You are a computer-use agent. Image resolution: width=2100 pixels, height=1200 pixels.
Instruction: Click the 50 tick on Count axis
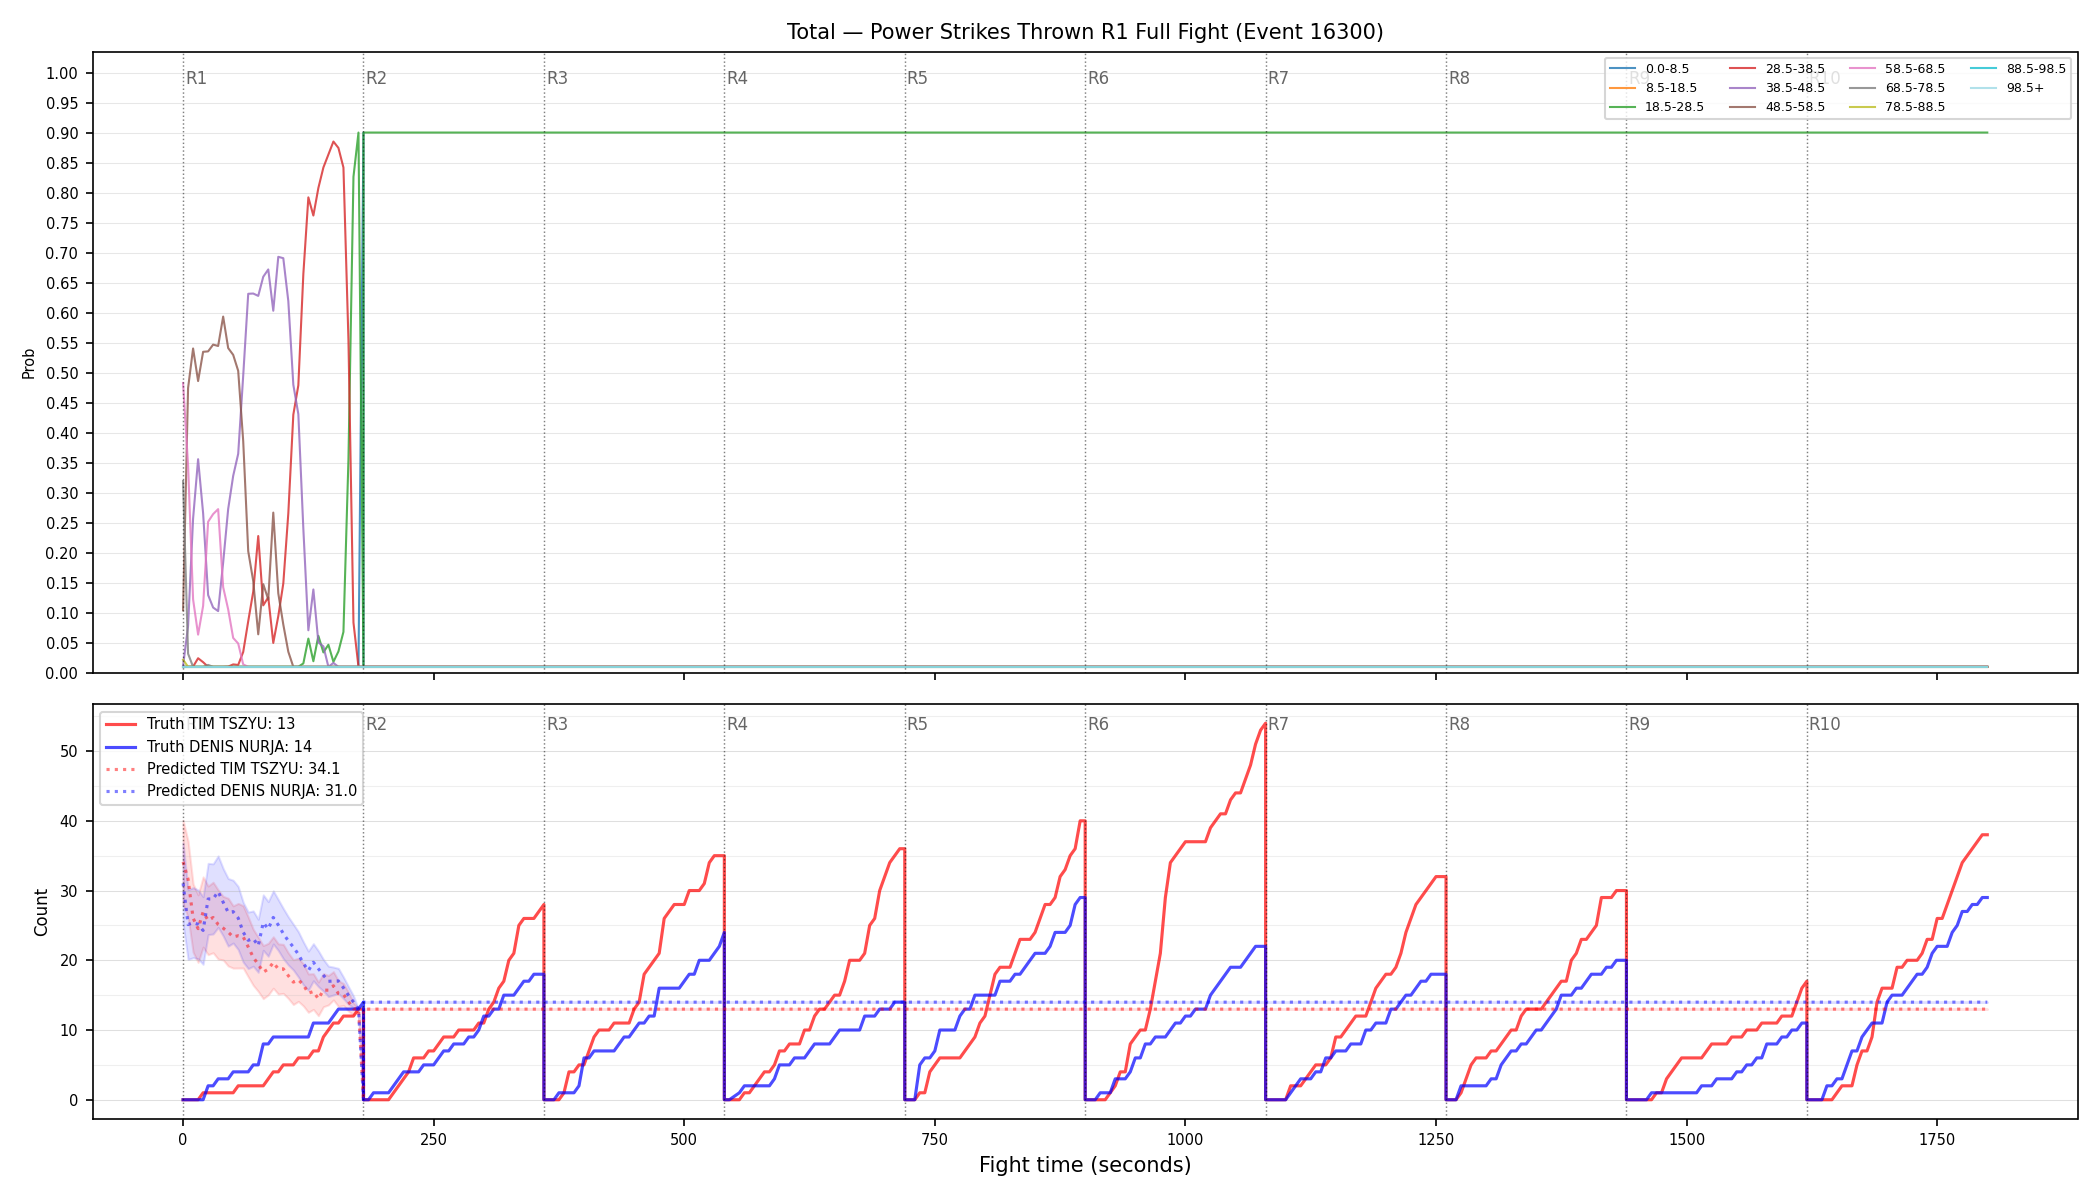69,751
